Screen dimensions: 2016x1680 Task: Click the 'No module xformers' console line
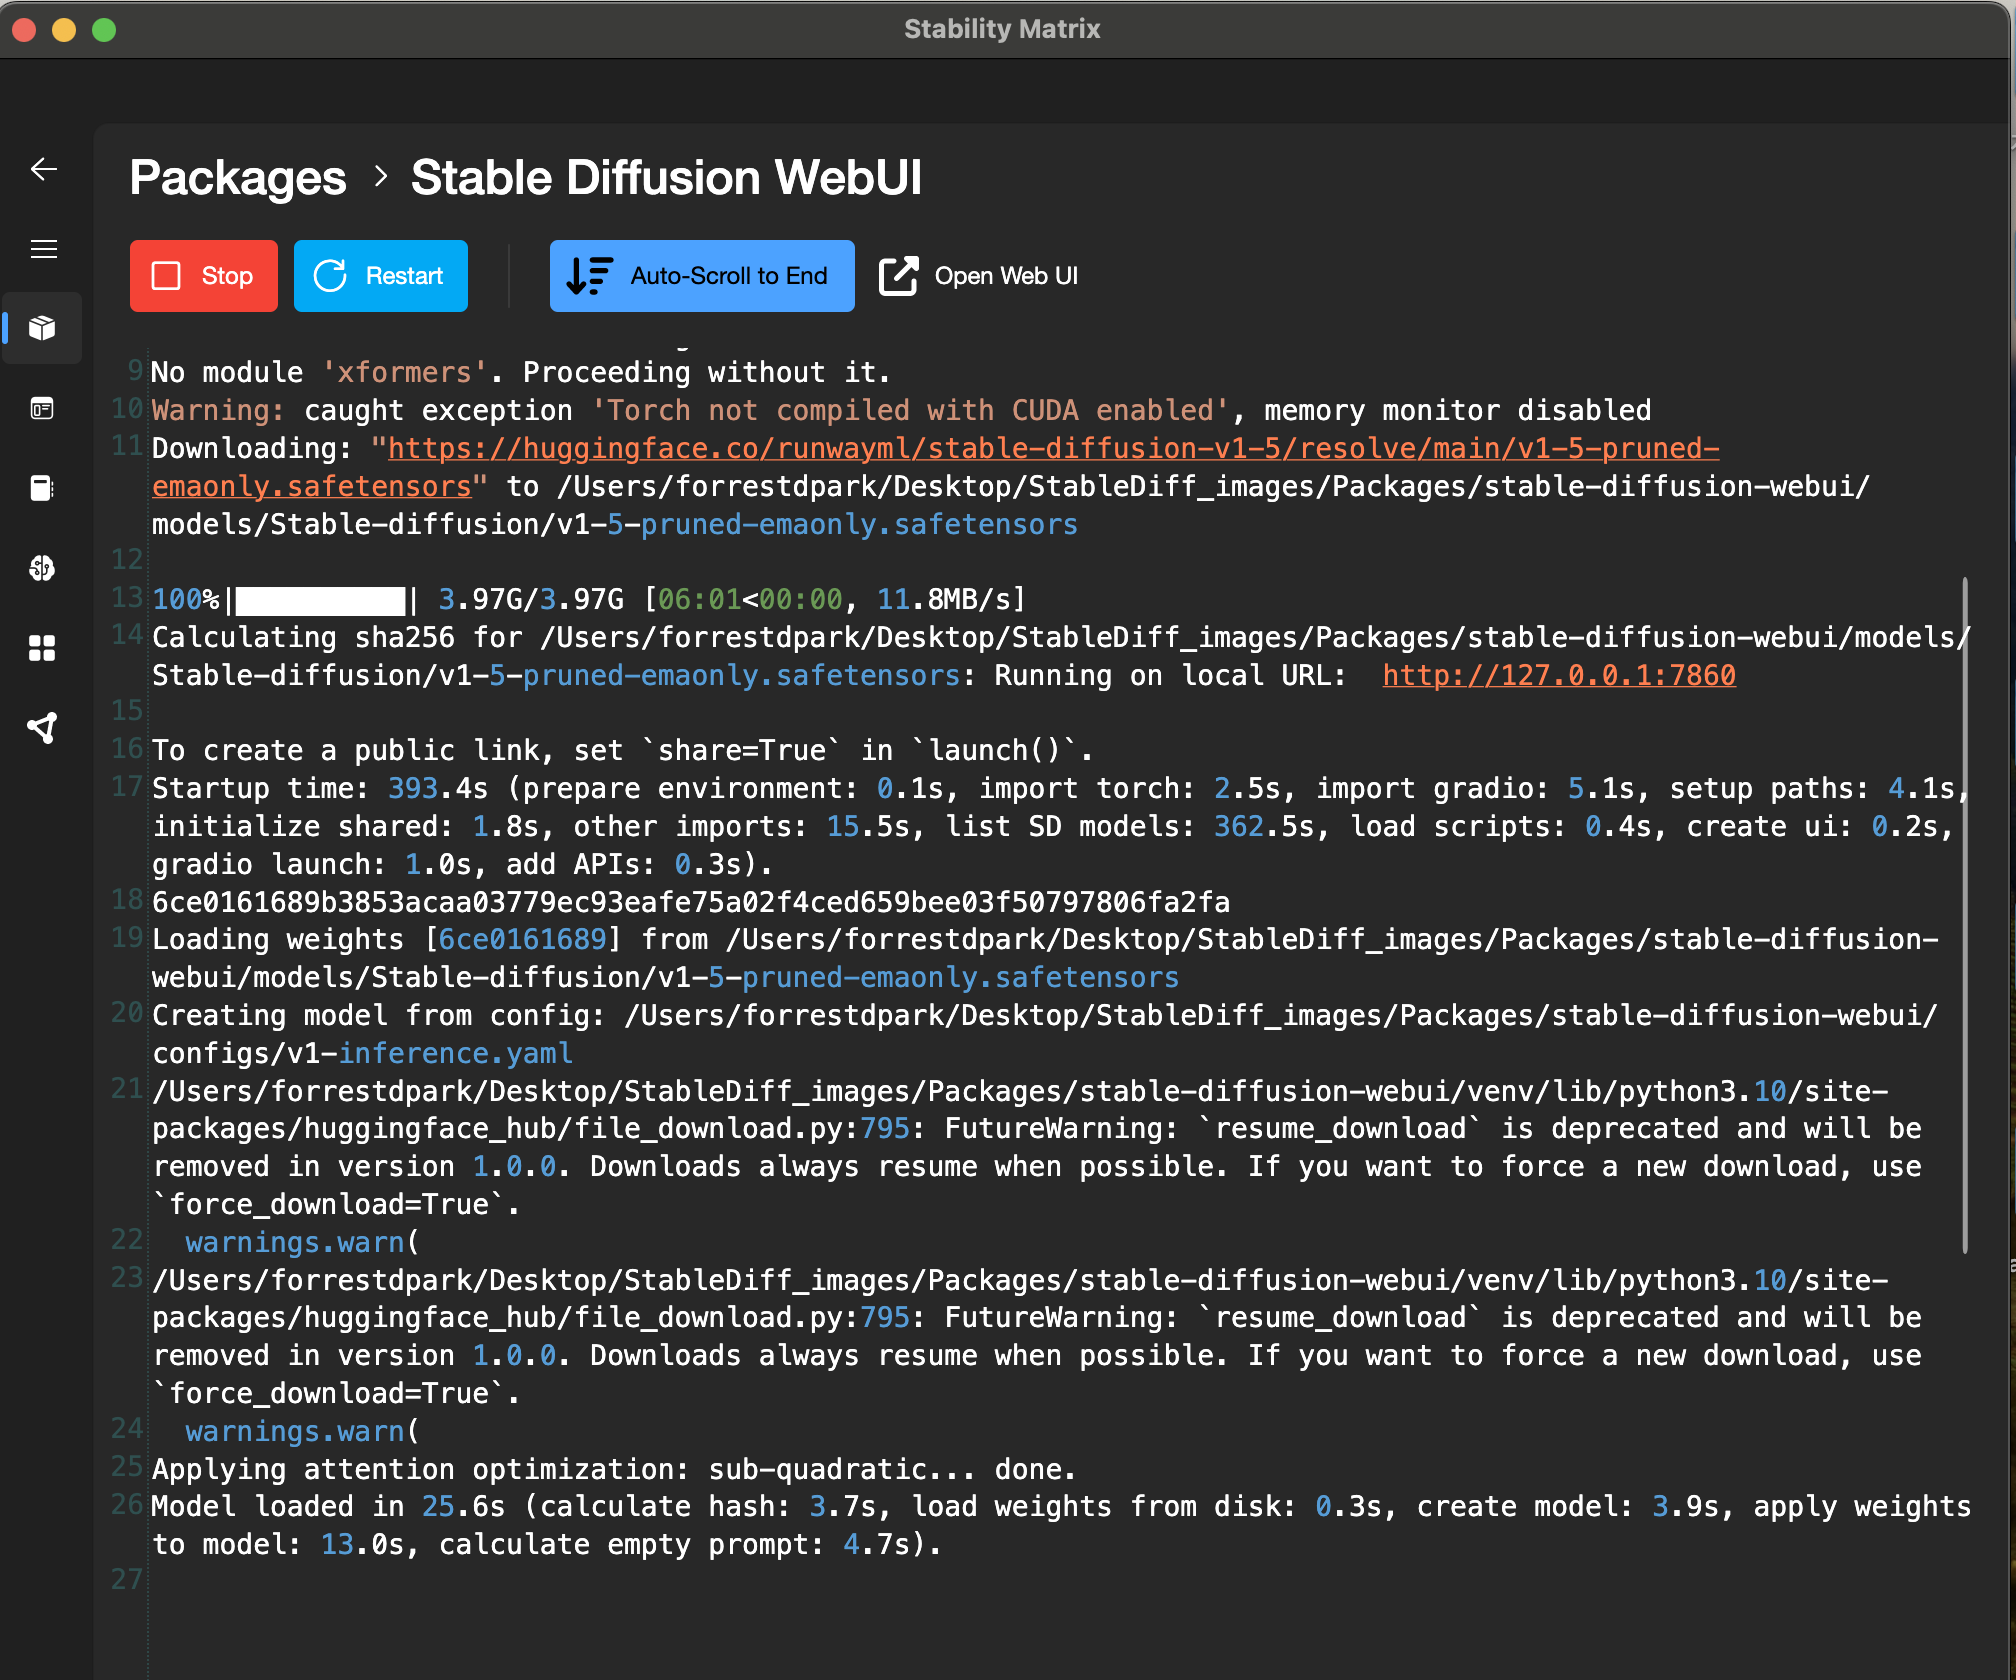[520, 372]
